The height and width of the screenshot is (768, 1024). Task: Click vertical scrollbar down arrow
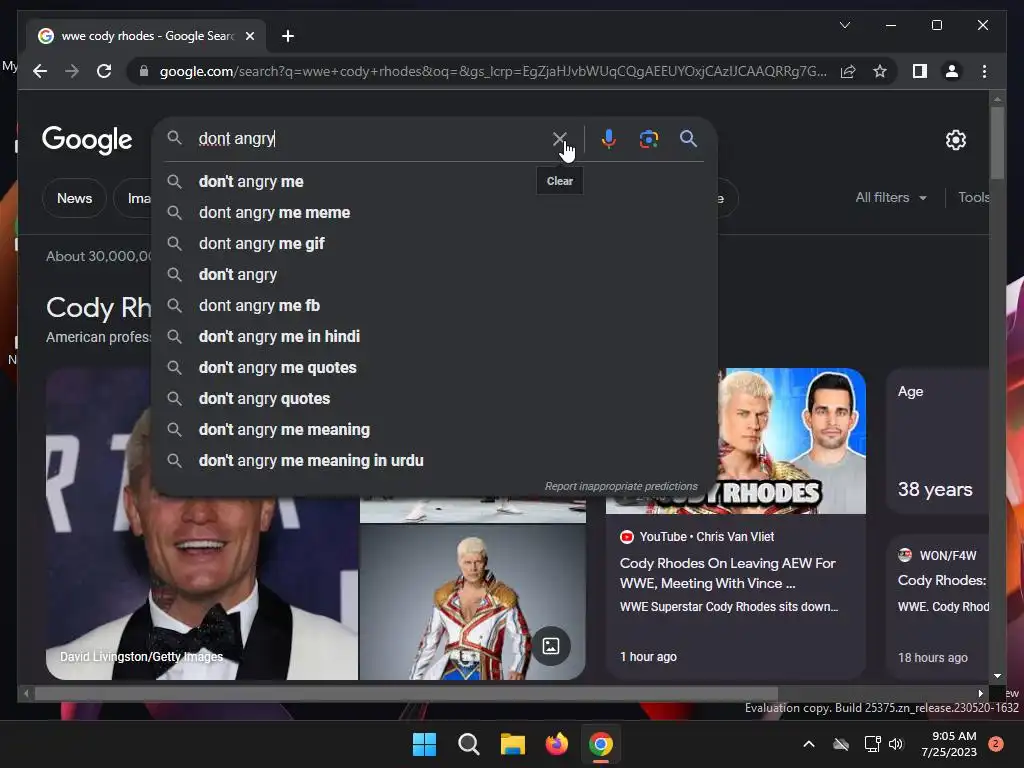coord(997,676)
